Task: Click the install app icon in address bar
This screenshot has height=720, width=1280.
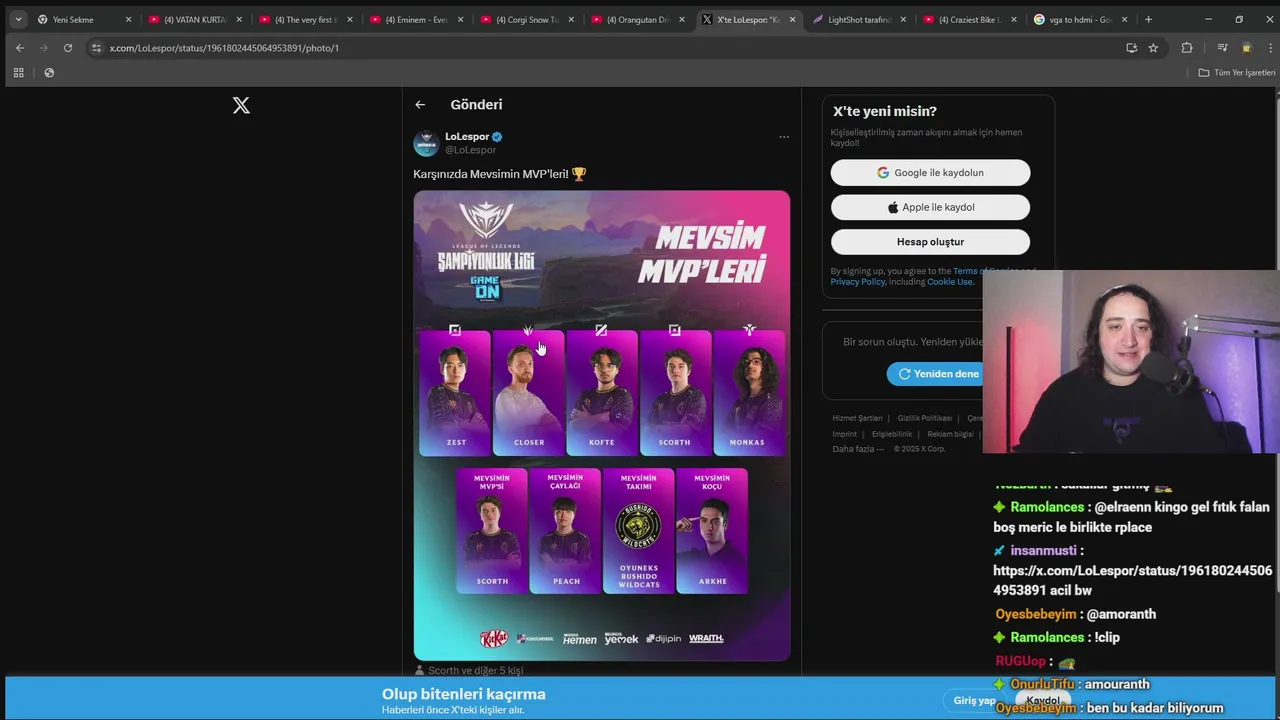Action: [1131, 47]
